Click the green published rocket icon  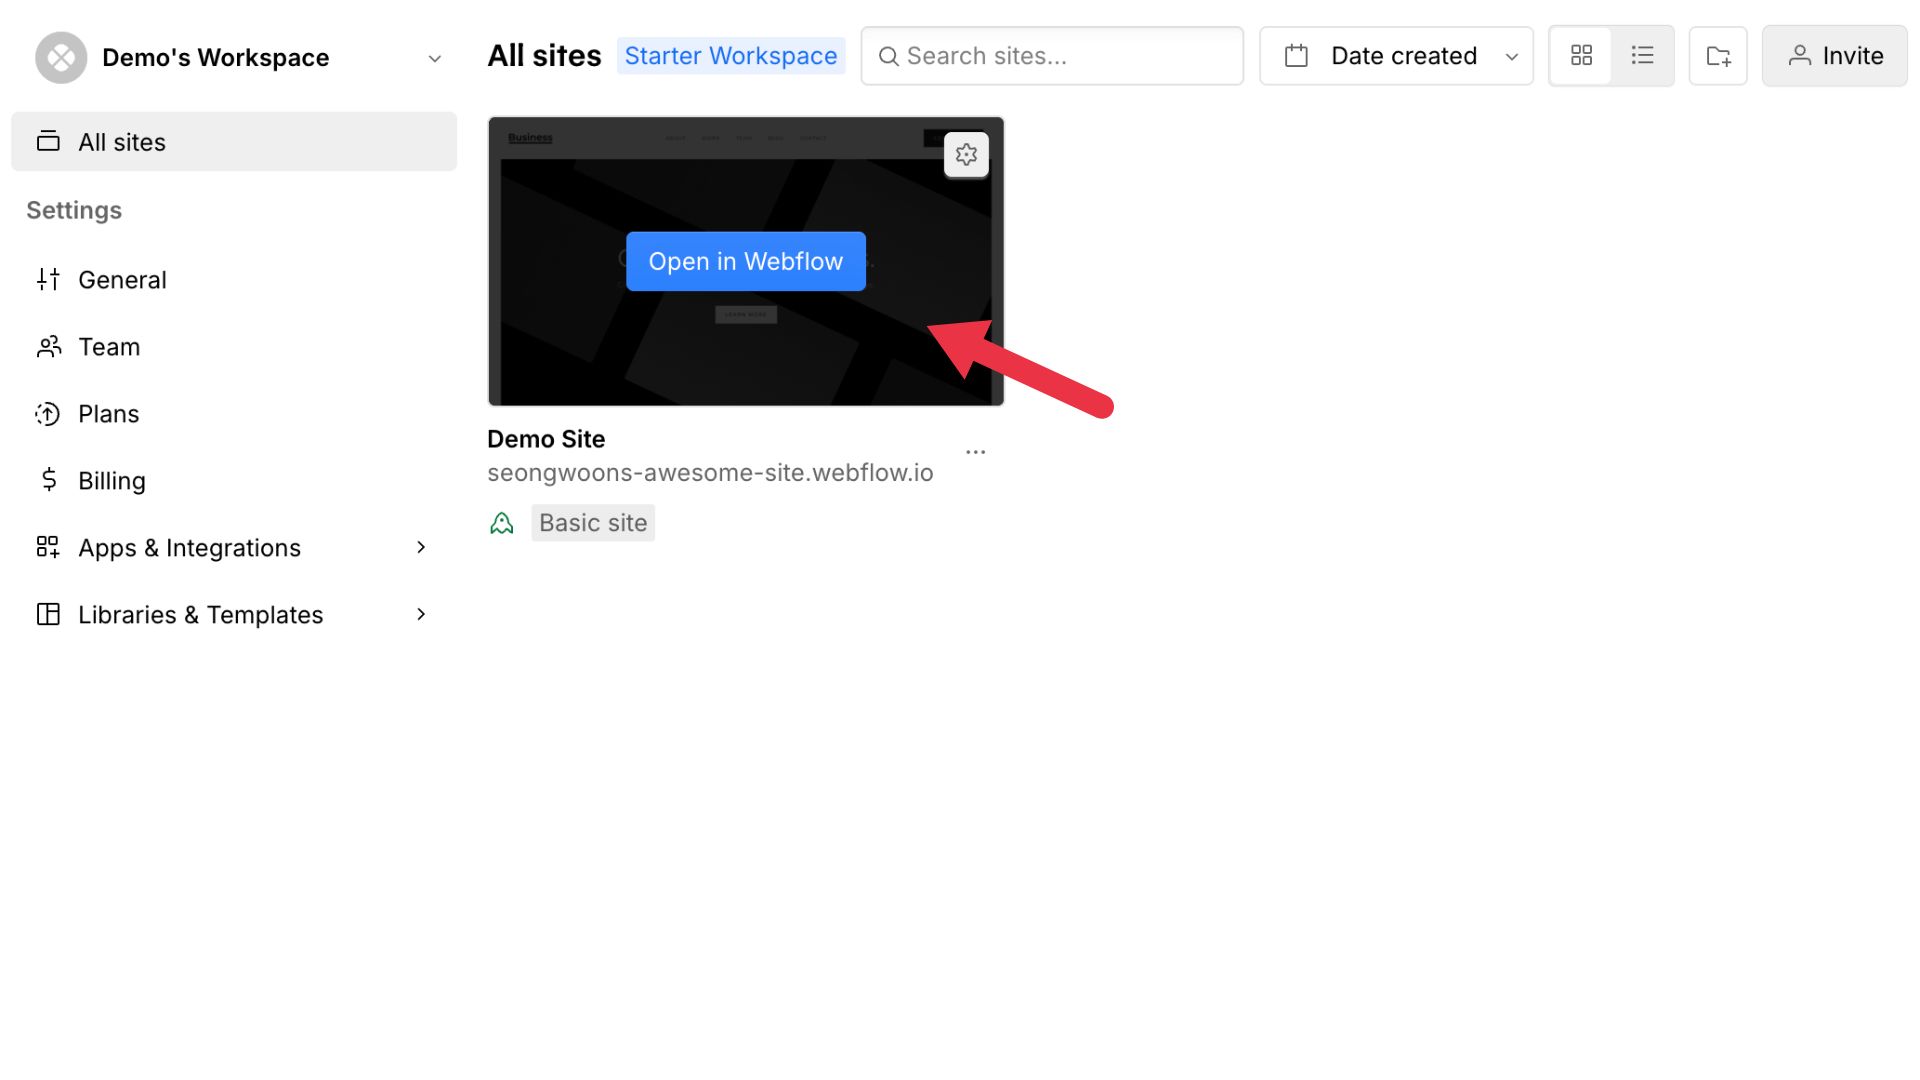[501, 523]
